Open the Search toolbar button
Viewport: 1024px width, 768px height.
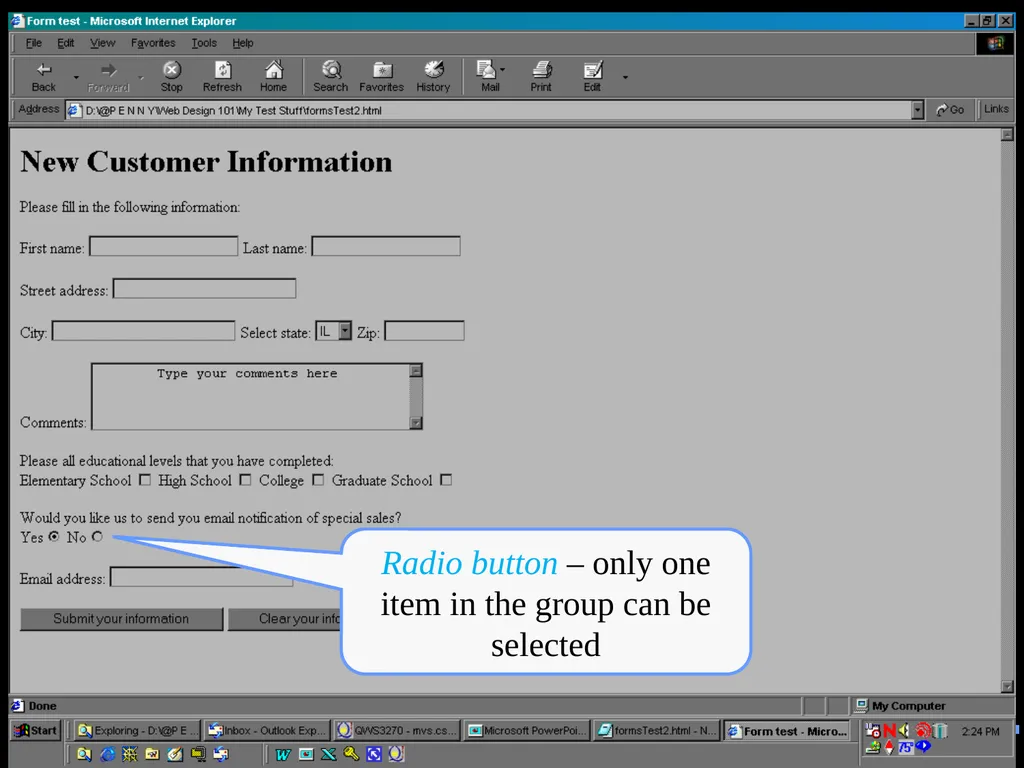click(x=330, y=76)
